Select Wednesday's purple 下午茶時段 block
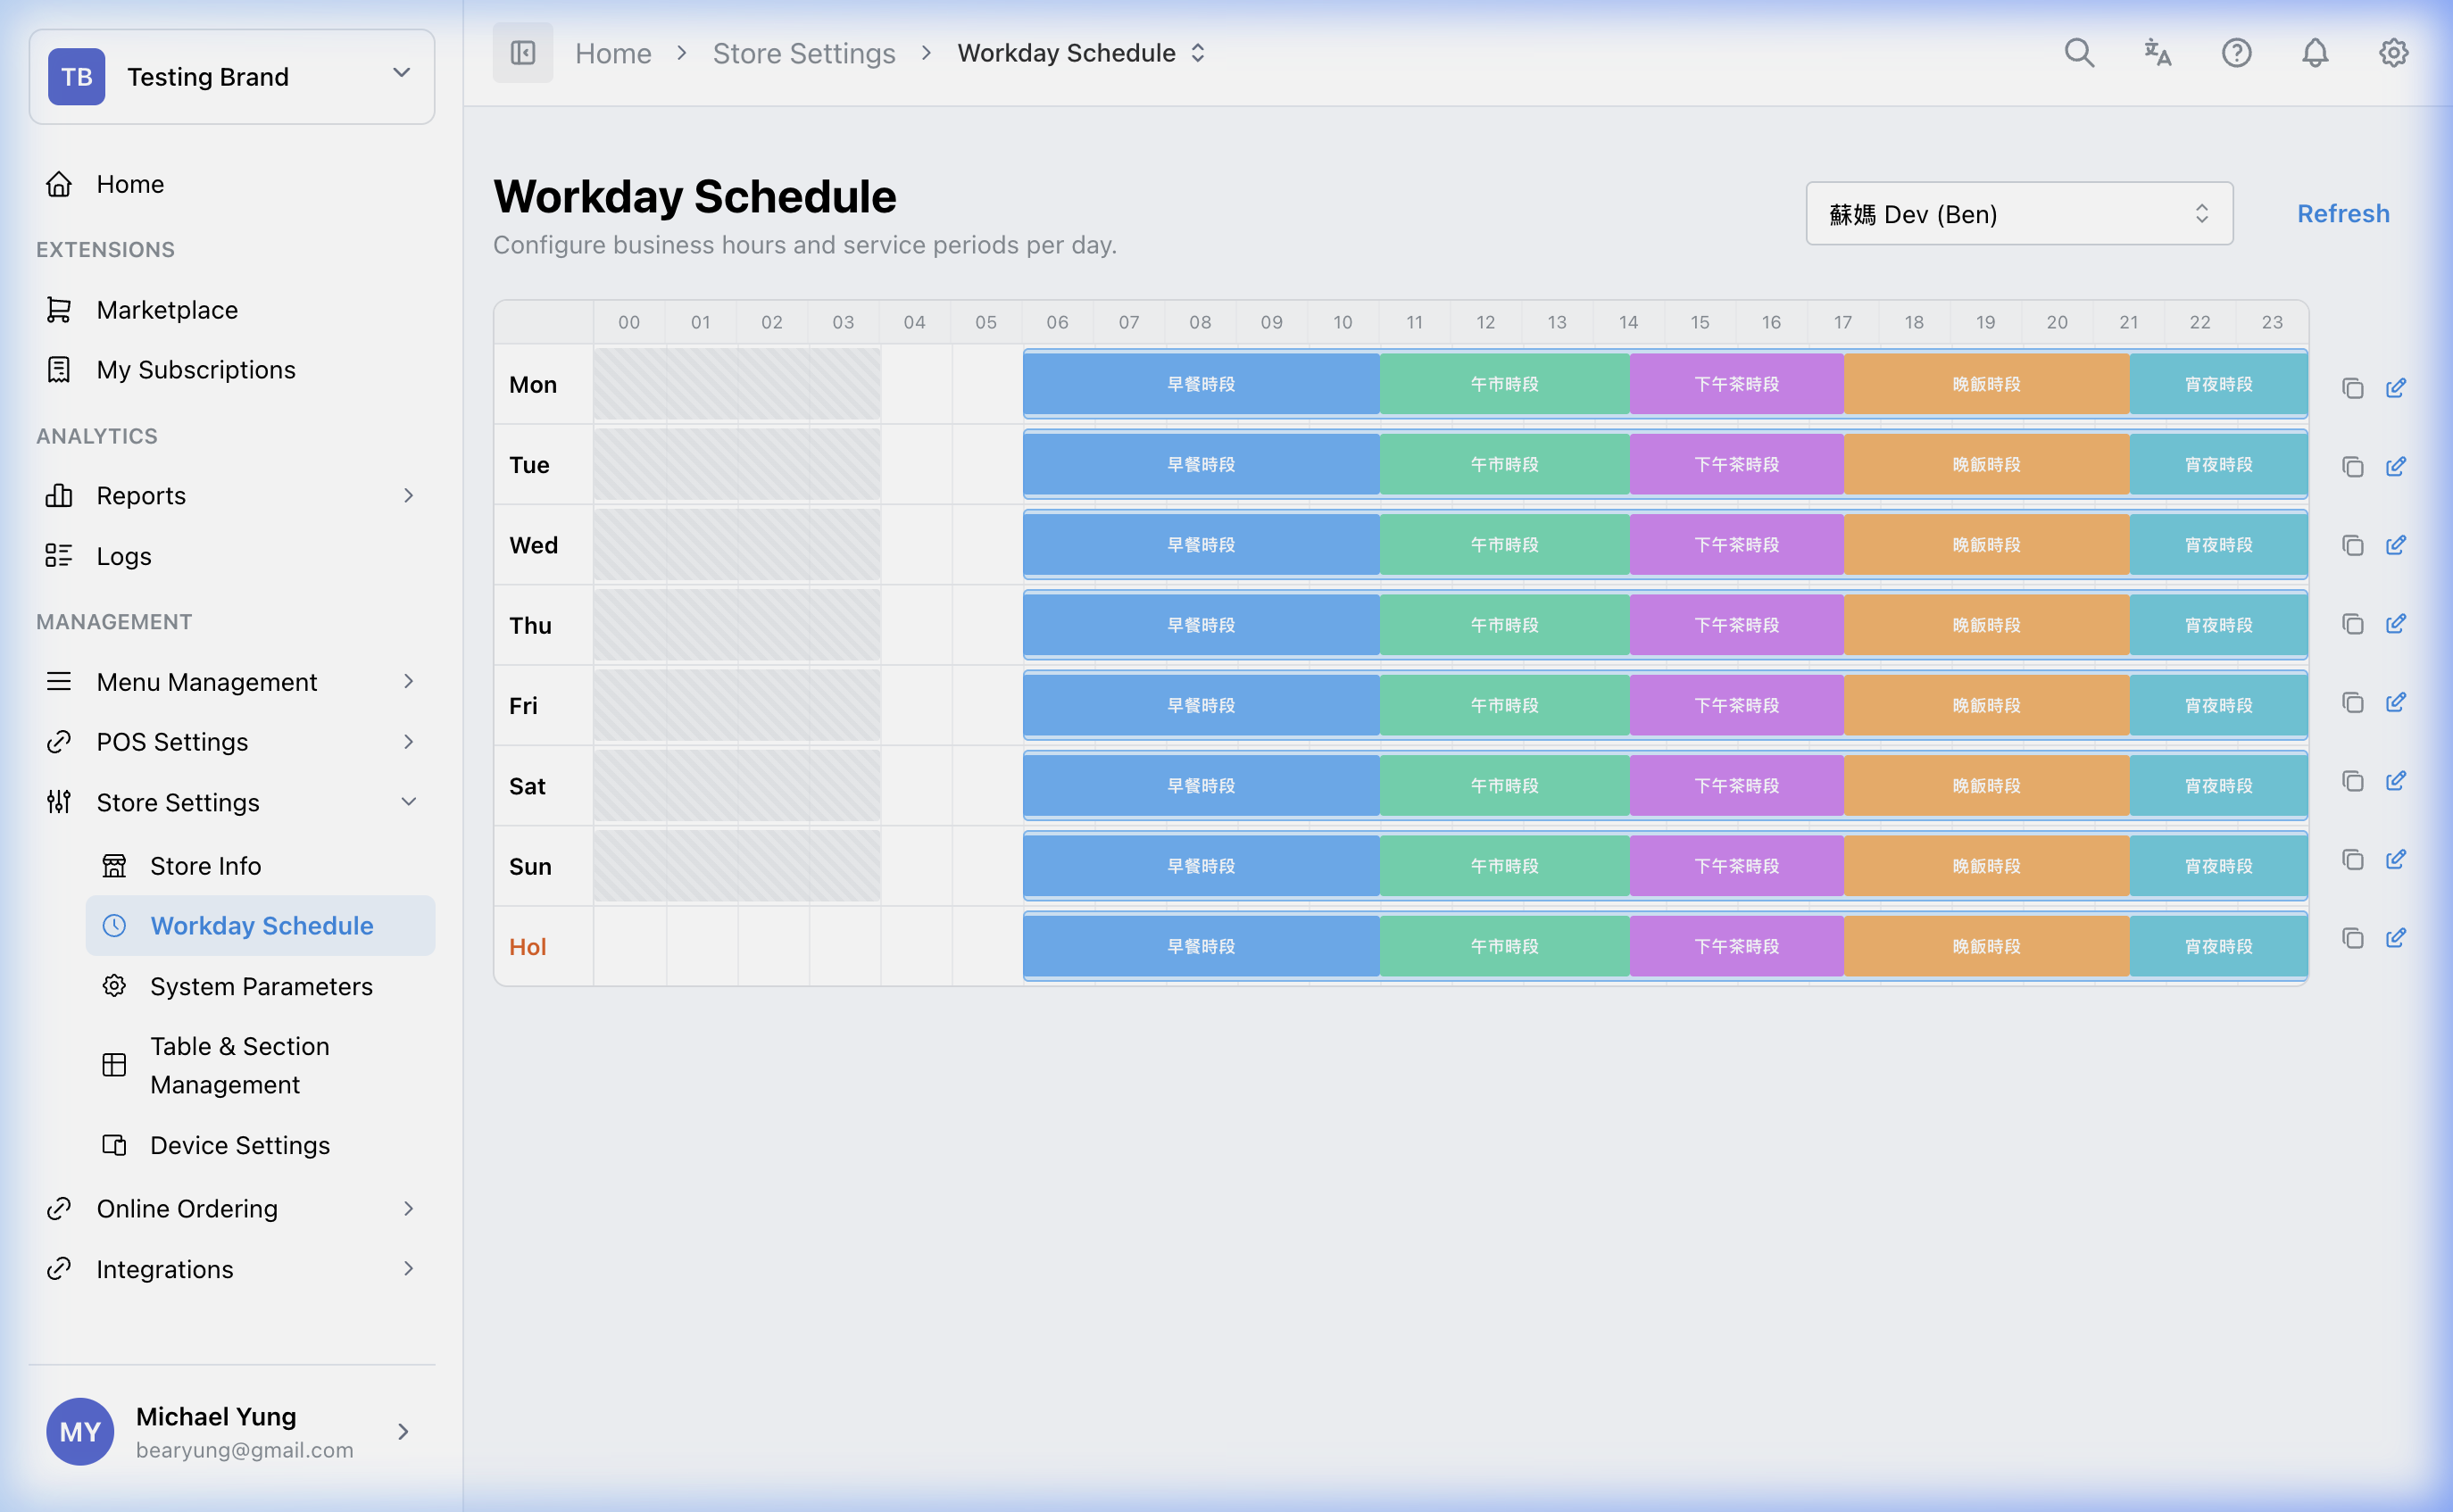Image resolution: width=2453 pixels, height=1512 pixels. pyautogui.click(x=1737, y=544)
